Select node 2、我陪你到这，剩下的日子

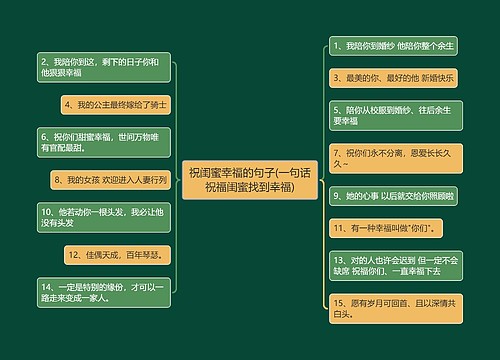[104, 67]
